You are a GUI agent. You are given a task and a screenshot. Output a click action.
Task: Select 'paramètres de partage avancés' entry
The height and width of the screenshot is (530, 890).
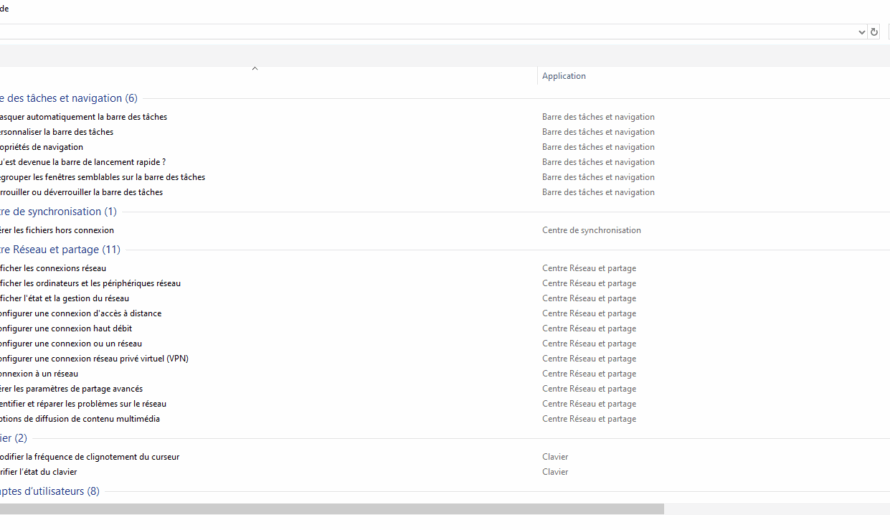(x=72, y=388)
